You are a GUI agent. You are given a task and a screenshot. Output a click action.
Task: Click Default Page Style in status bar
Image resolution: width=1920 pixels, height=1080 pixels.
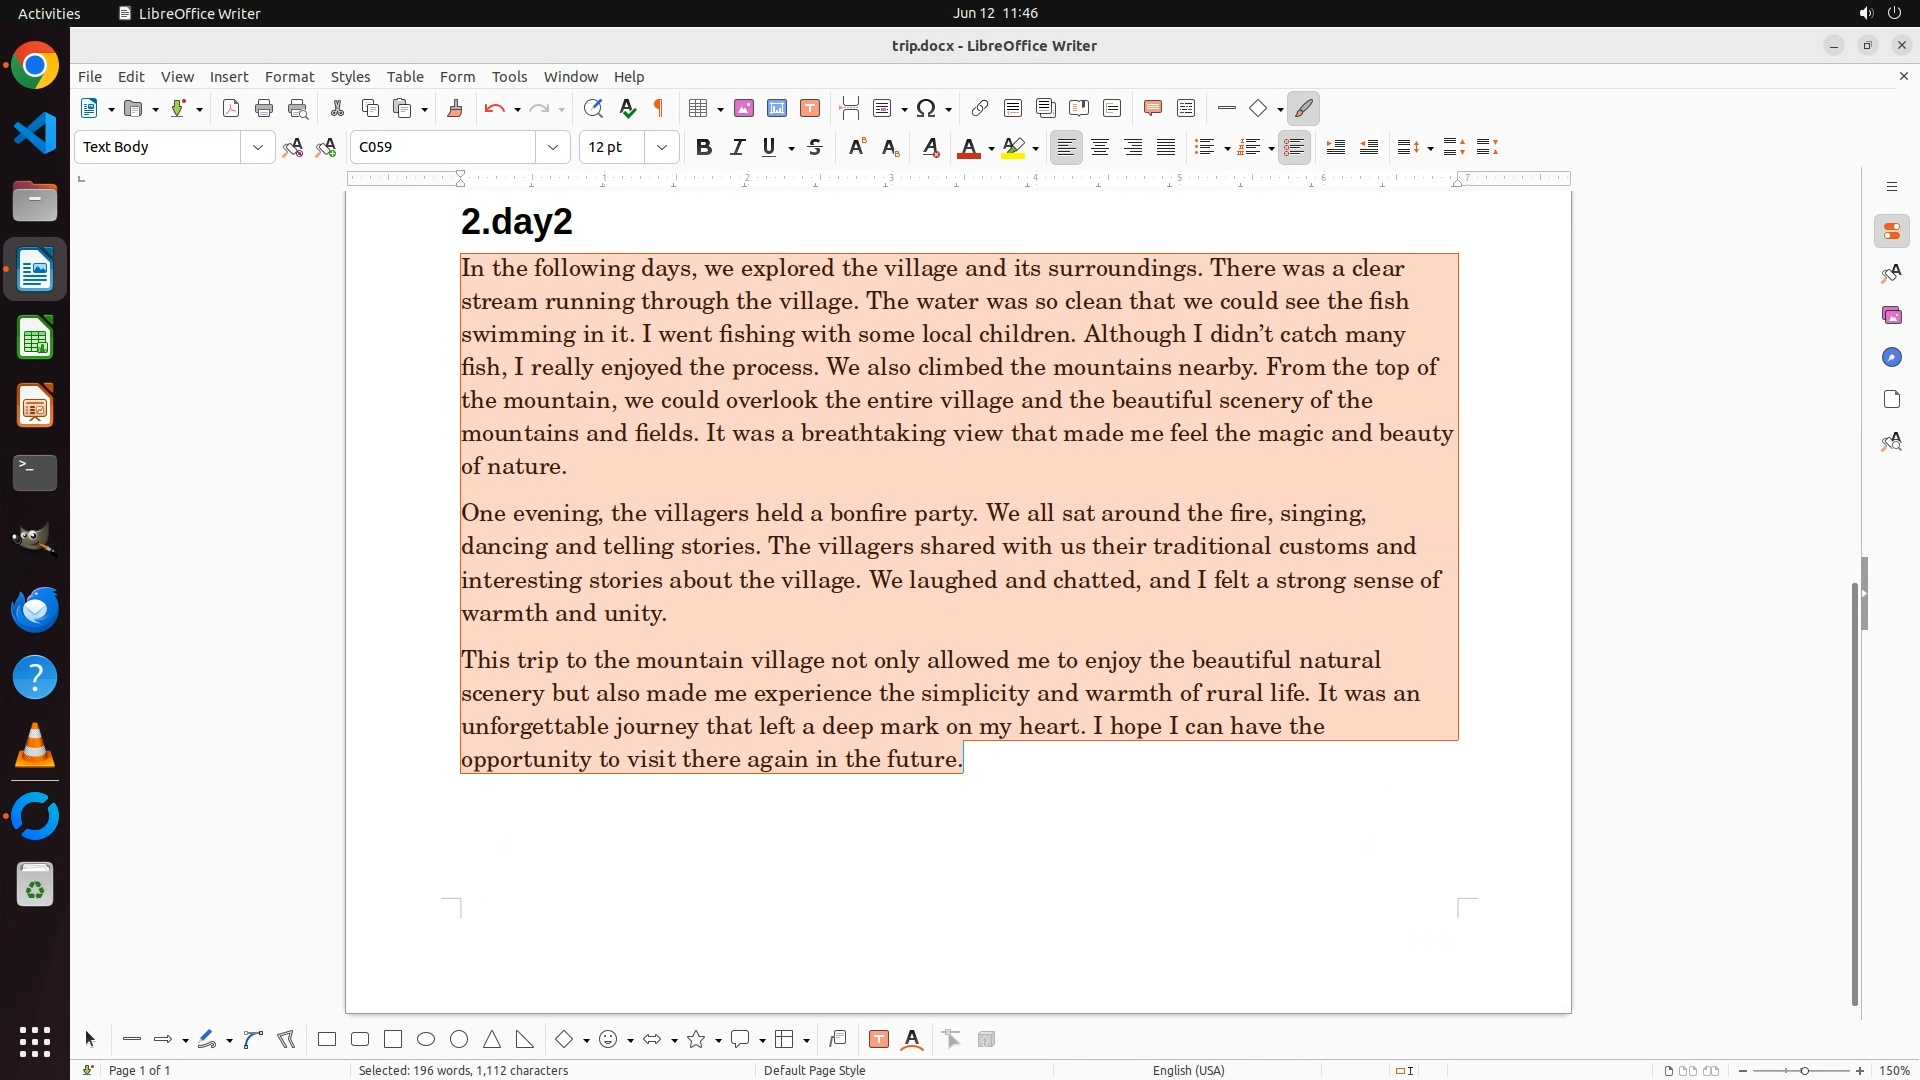814,1070
